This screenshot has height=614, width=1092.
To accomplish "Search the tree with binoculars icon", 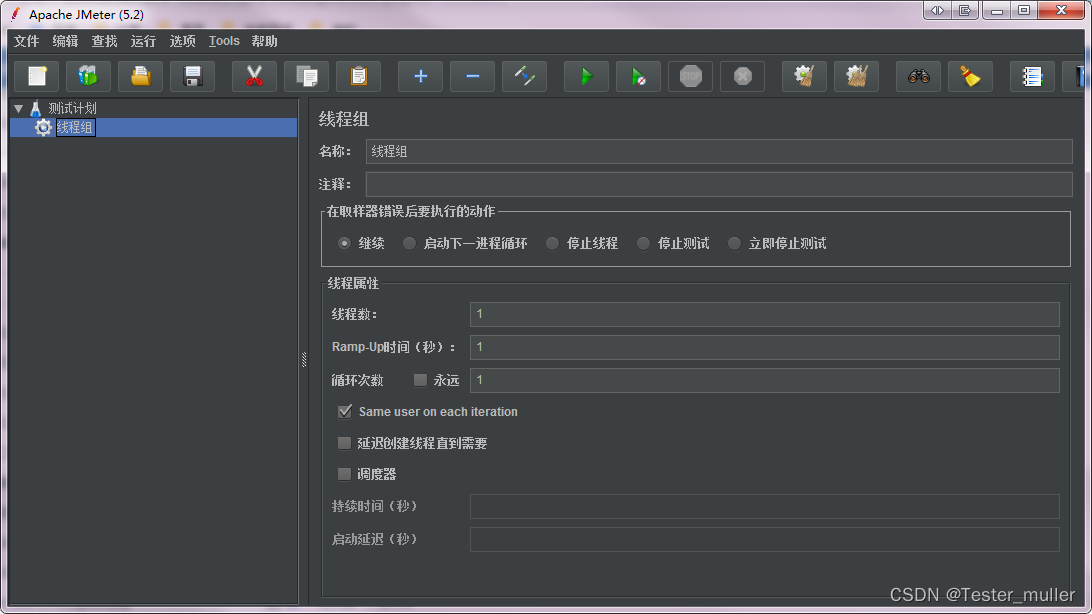I will pos(919,77).
